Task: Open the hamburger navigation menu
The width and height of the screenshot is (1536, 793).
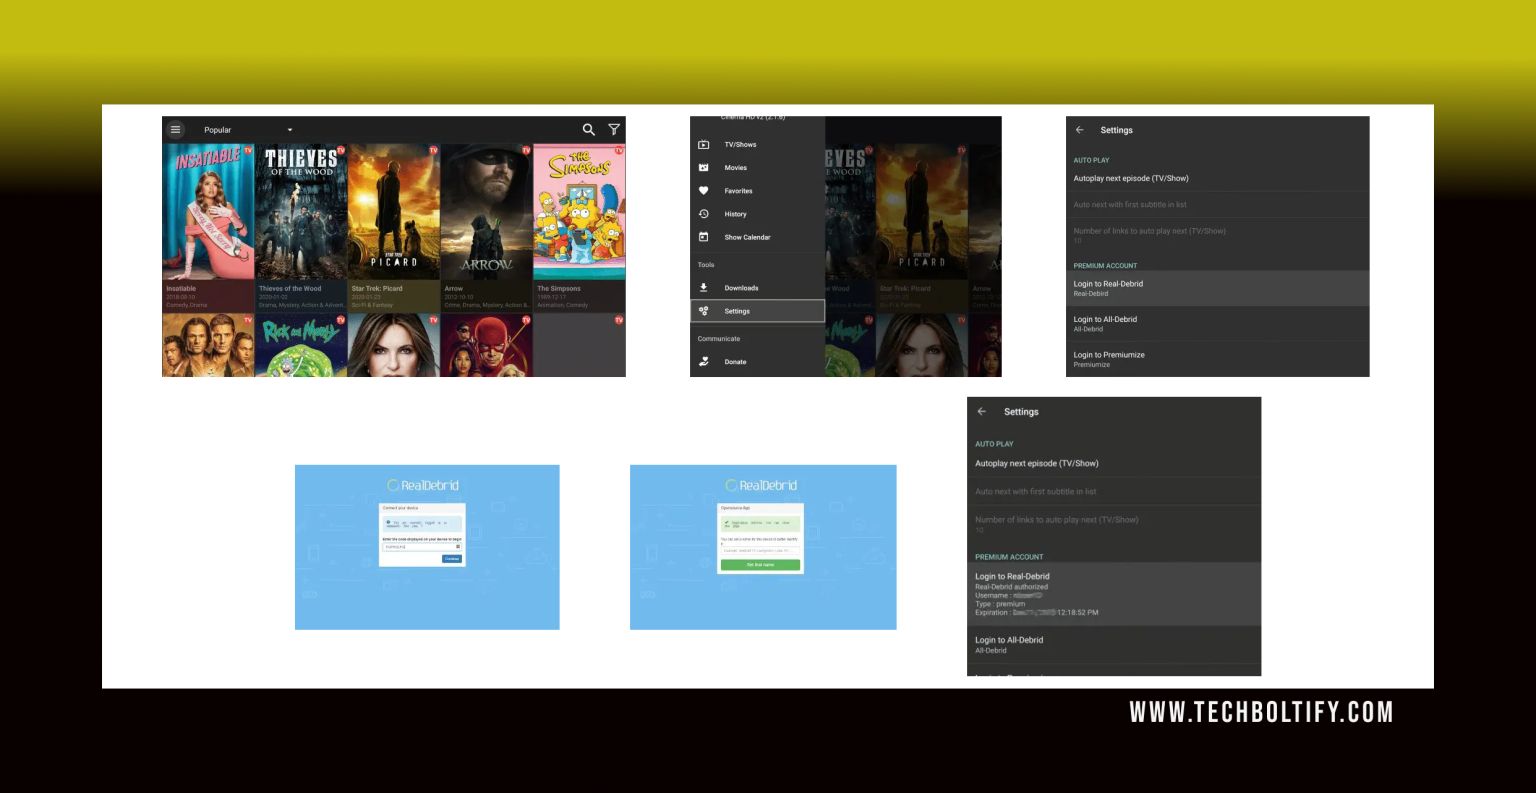Action: 175,130
